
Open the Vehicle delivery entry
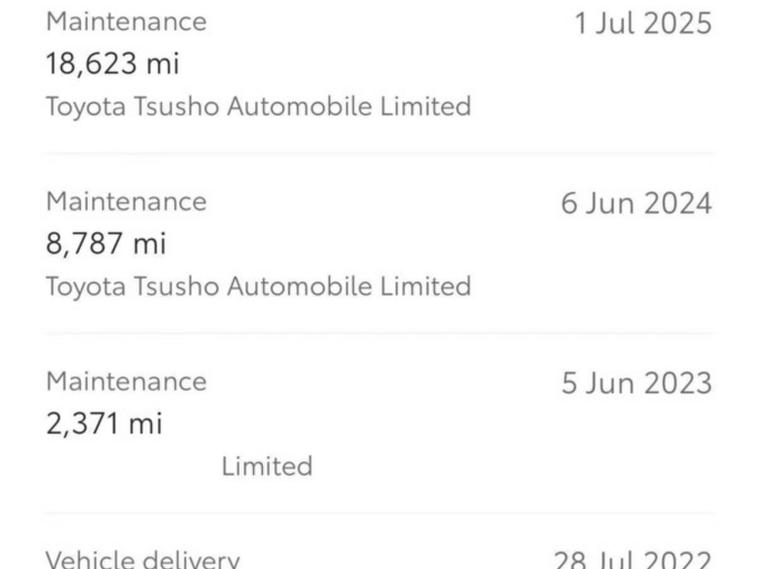(143, 559)
